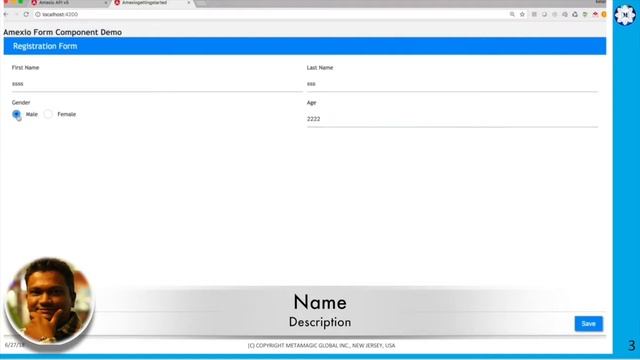Screen dimensions: 640x360
Task: Select the Female radio button
Action: click(48, 114)
